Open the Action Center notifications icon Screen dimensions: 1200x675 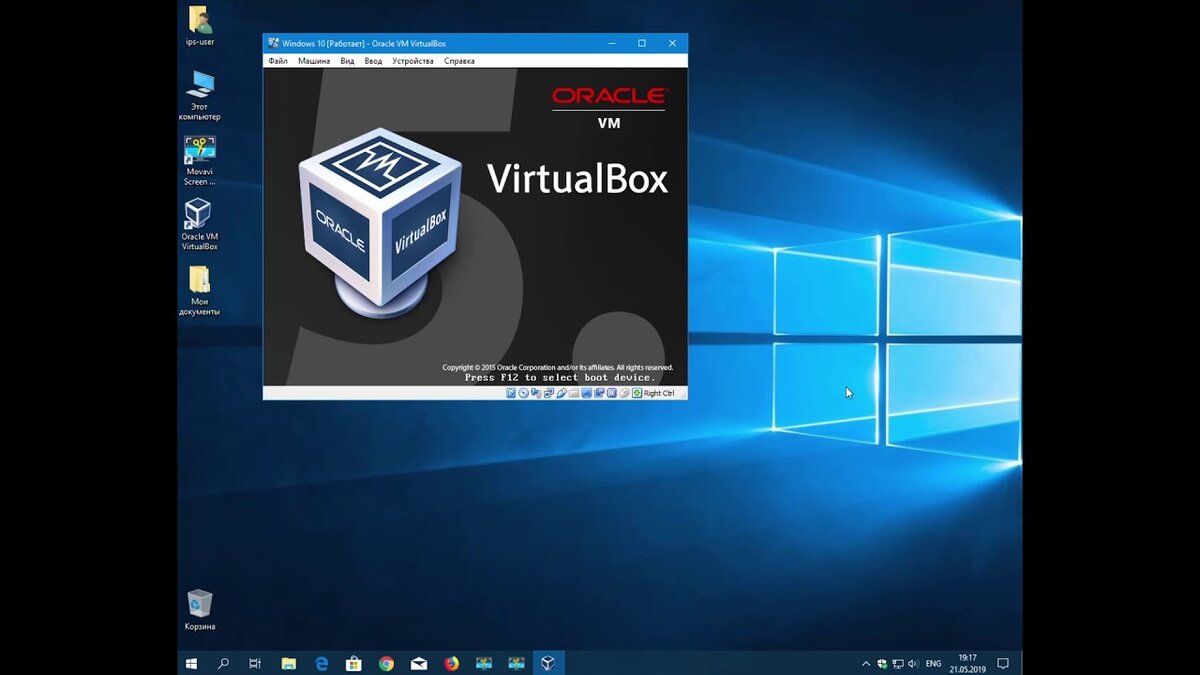click(1003, 664)
